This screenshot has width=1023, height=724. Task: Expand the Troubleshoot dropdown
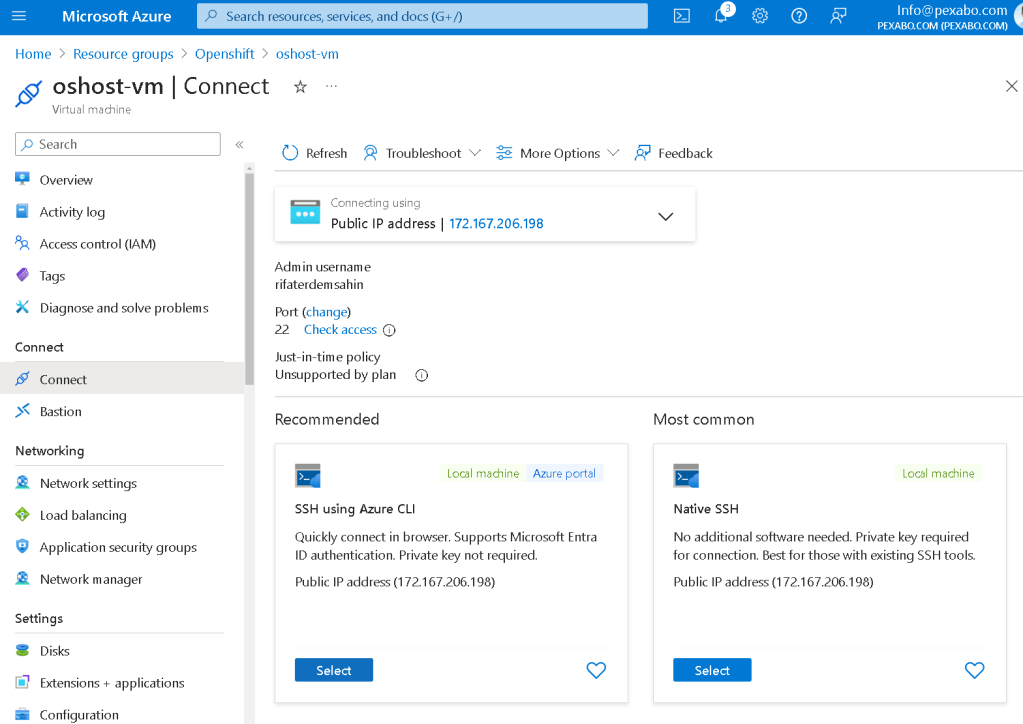tap(422, 153)
